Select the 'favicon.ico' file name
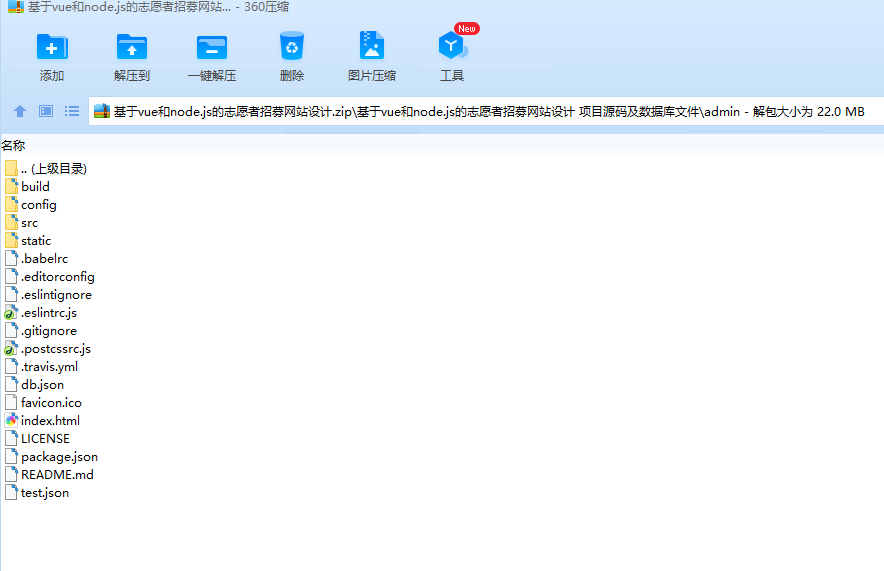Image resolution: width=884 pixels, height=571 pixels. click(x=51, y=402)
